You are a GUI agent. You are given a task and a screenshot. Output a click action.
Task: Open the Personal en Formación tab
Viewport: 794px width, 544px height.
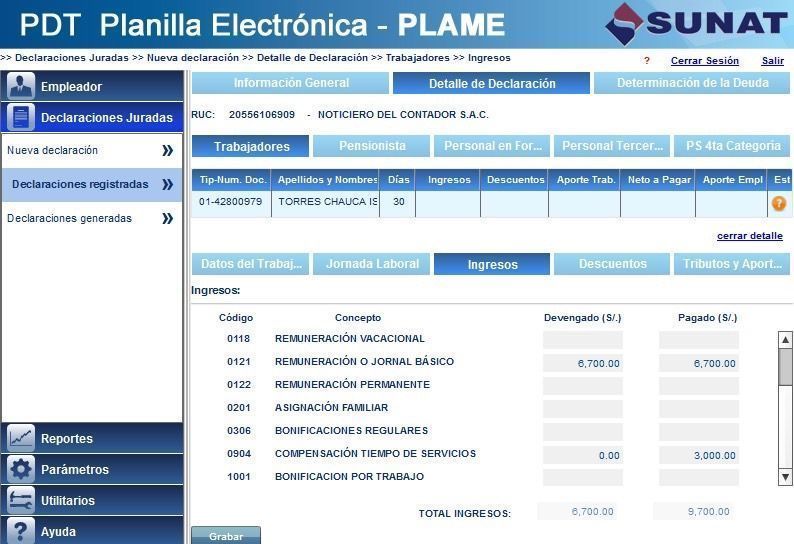[492, 146]
